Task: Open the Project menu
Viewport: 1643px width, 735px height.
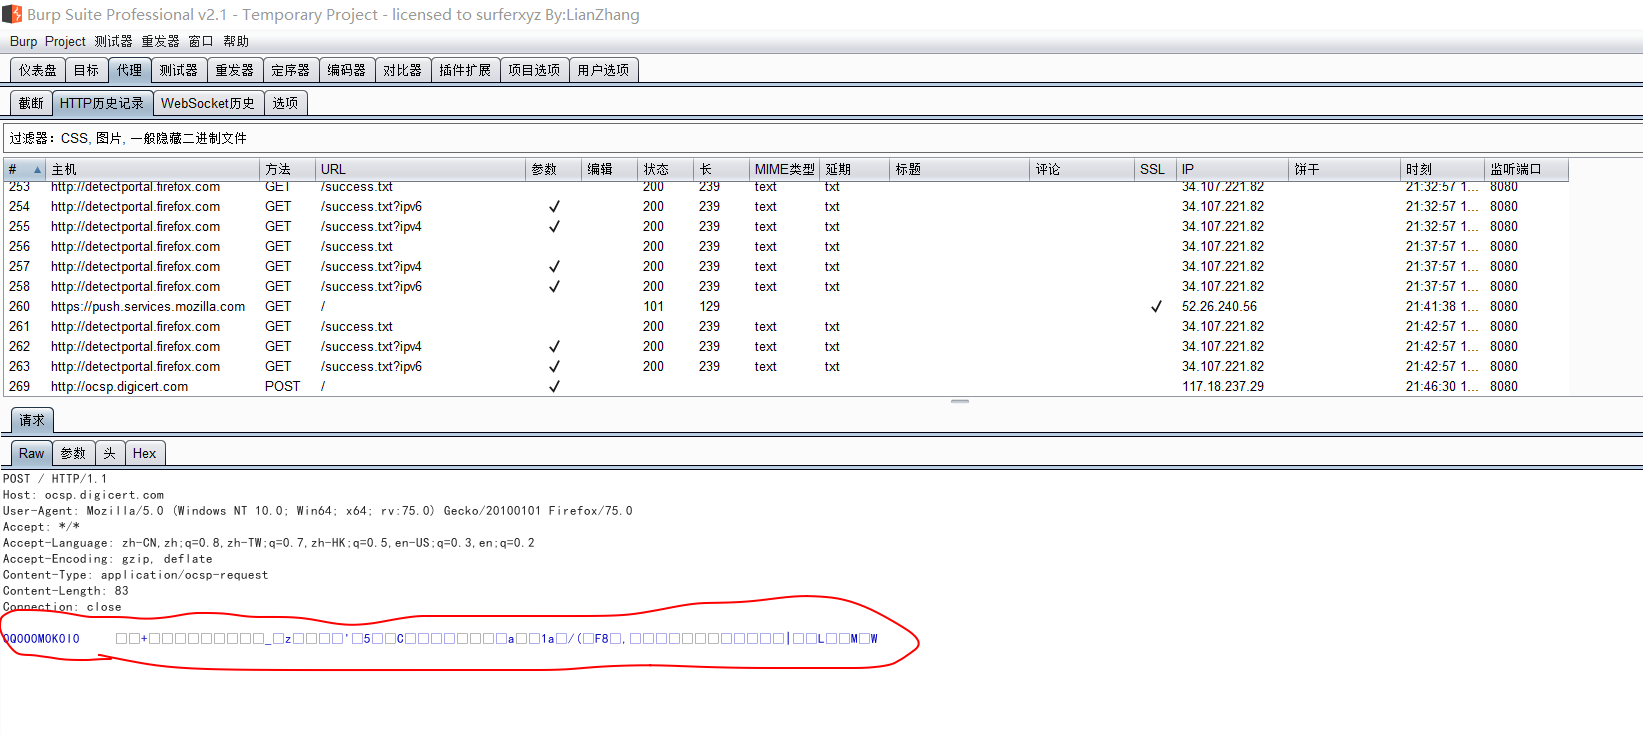Action: pyautogui.click(x=65, y=41)
